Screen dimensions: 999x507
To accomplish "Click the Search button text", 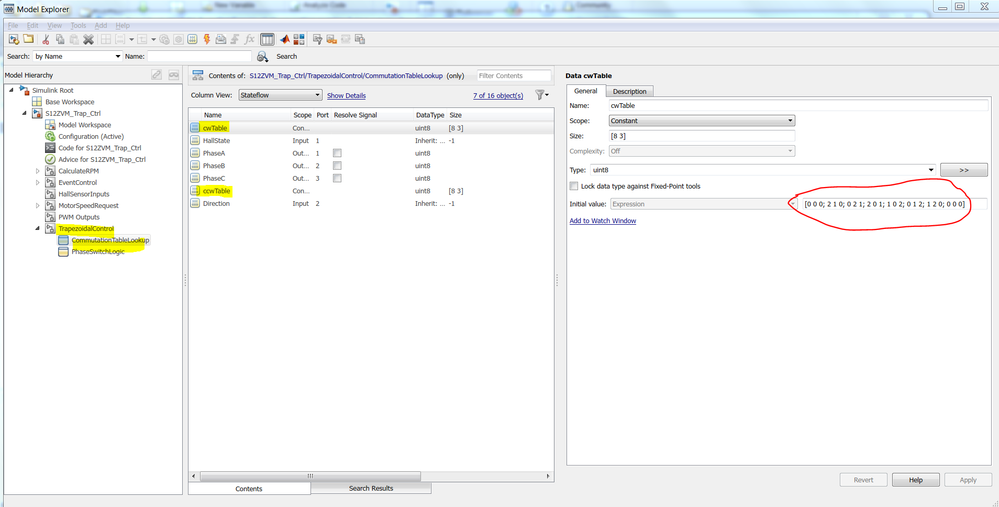I will [287, 57].
